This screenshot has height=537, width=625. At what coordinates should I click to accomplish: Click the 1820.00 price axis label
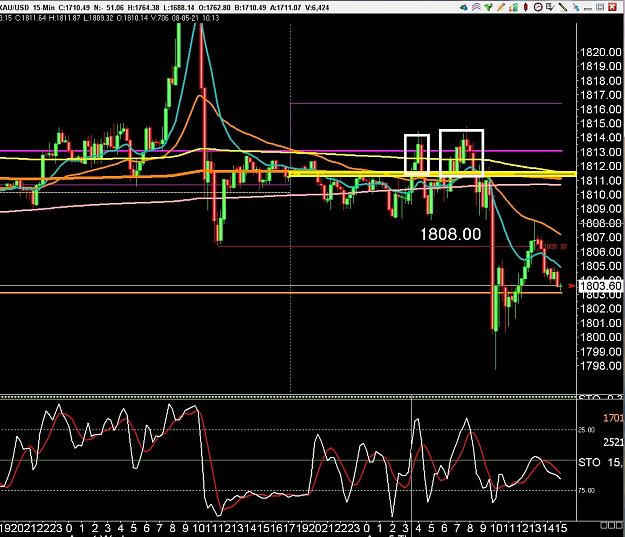pos(601,52)
